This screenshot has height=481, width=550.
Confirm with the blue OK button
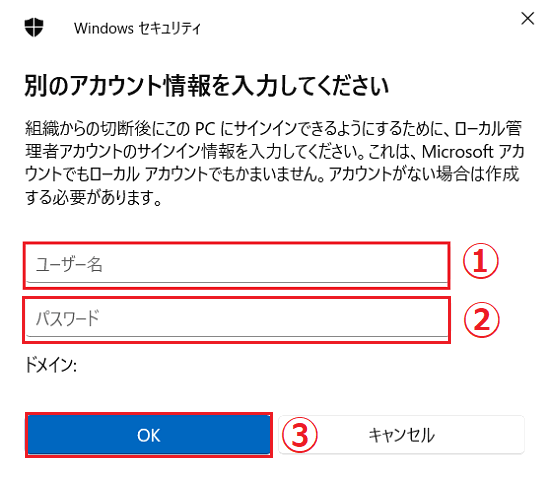149,435
